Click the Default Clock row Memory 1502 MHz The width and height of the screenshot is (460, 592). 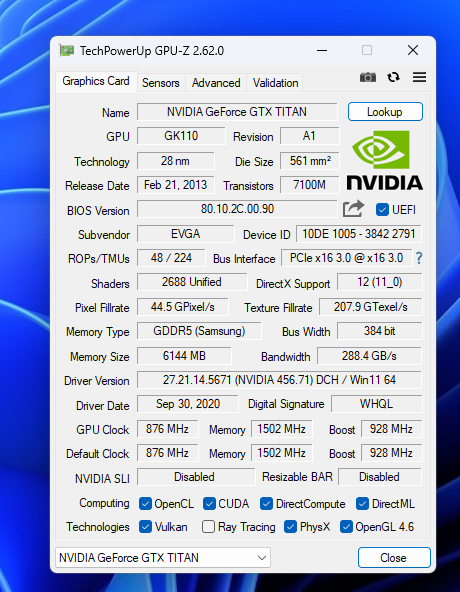pos(281,453)
